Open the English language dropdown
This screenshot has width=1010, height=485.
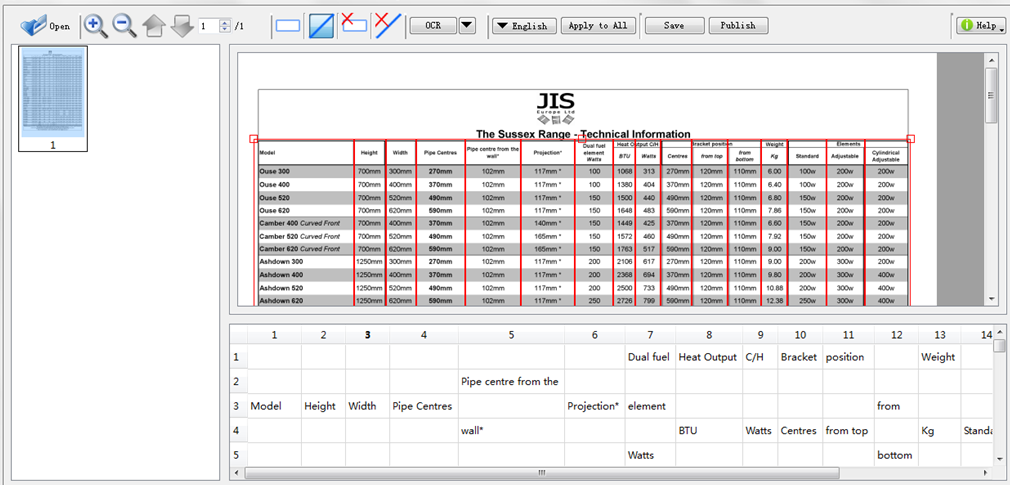(522, 26)
